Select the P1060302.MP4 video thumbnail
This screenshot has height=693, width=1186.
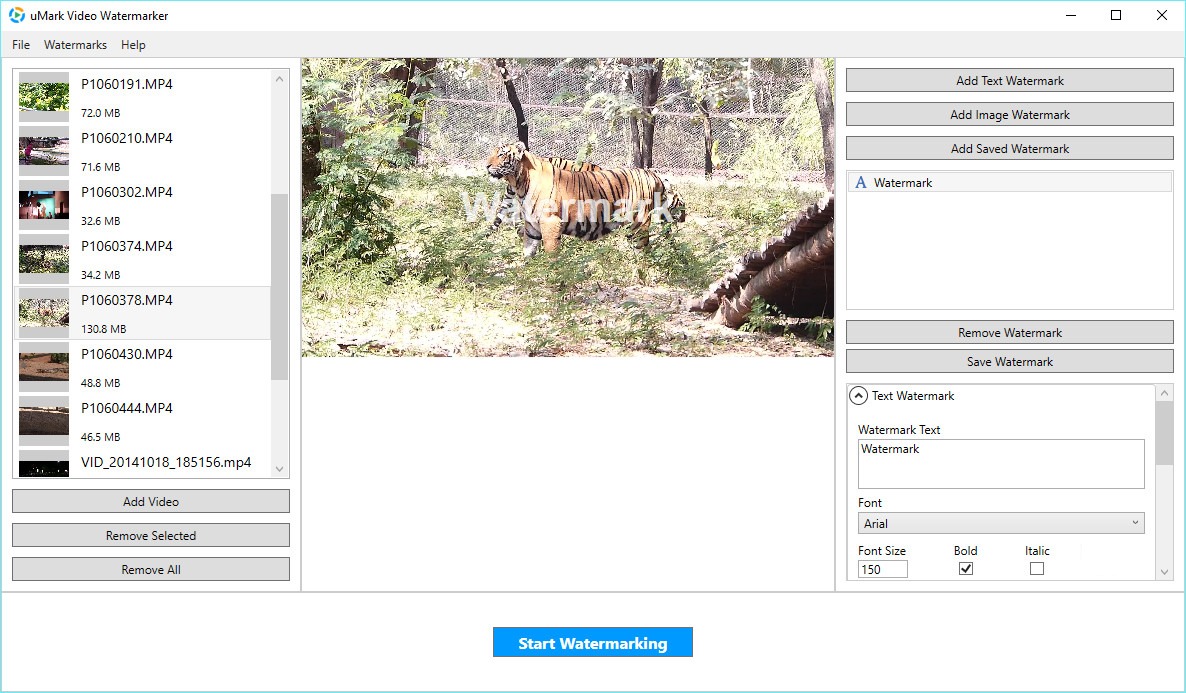44,204
